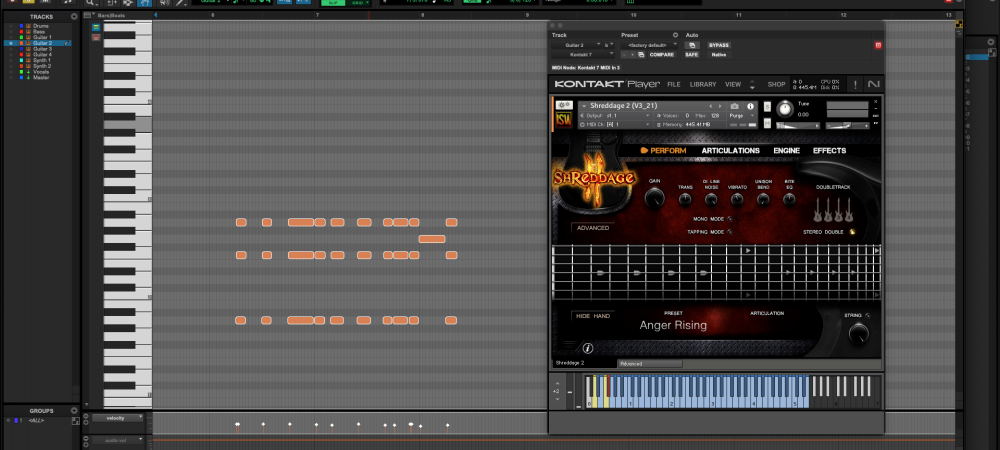Switch to the EFFECTS tab
This screenshot has width=1000, height=450.
pyautogui.click(x=829, y=150)
